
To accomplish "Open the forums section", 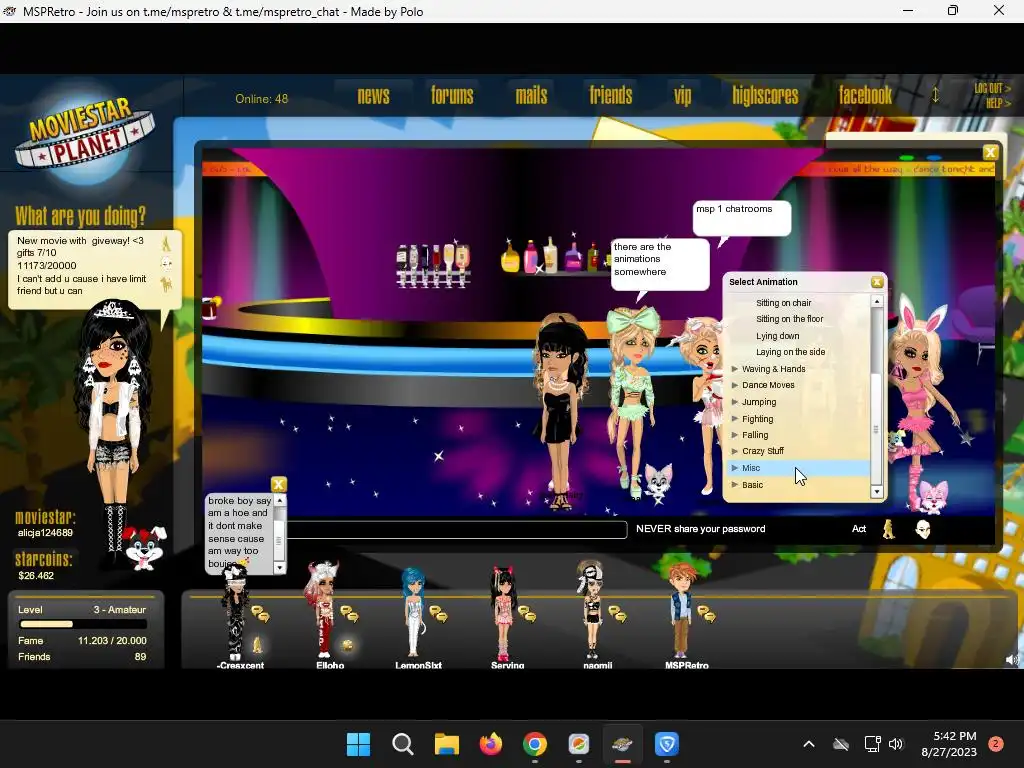I will (452, 96).
